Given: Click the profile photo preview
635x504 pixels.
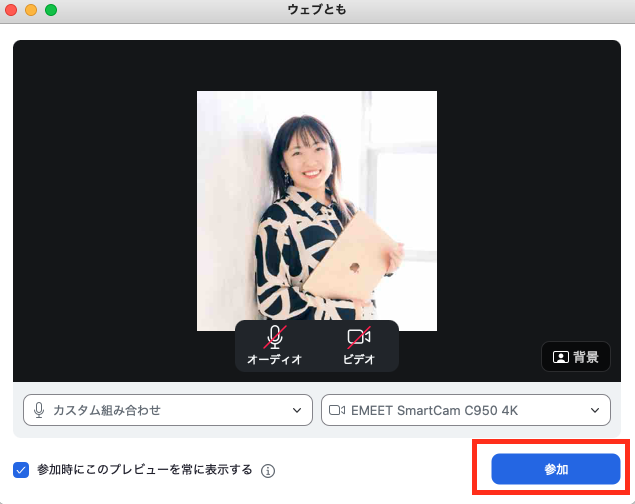Looking at the screenshot, I should 317,211.
